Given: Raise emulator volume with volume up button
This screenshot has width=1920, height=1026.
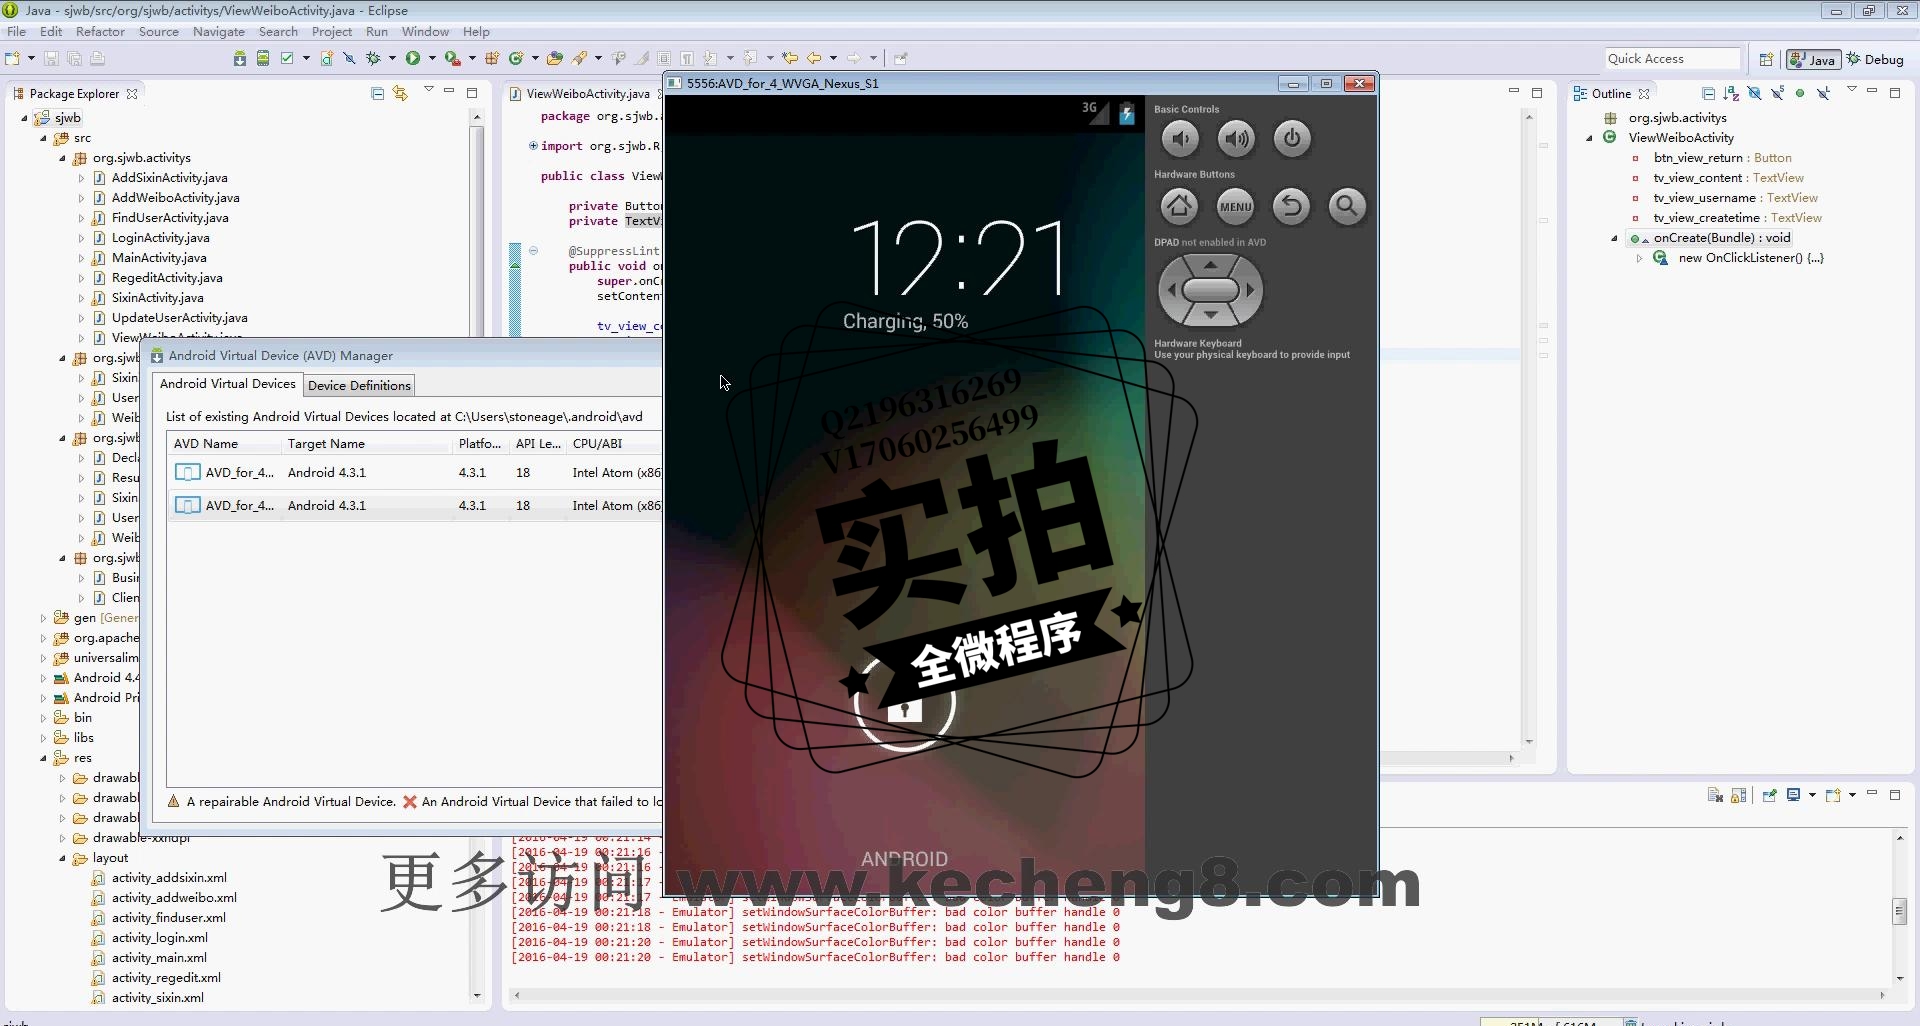Looking at the screenshot, I should tap(1236, 139).
